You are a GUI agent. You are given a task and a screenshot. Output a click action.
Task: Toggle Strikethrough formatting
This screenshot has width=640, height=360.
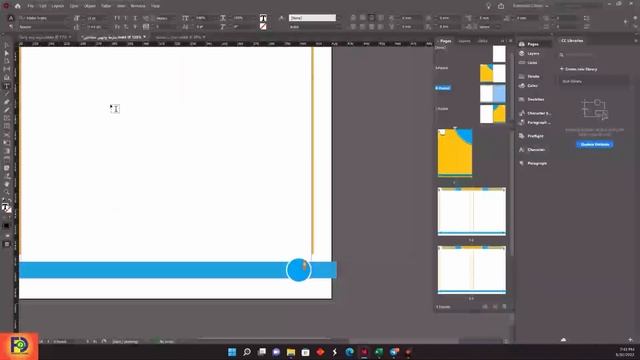click(x=135, y=27)
